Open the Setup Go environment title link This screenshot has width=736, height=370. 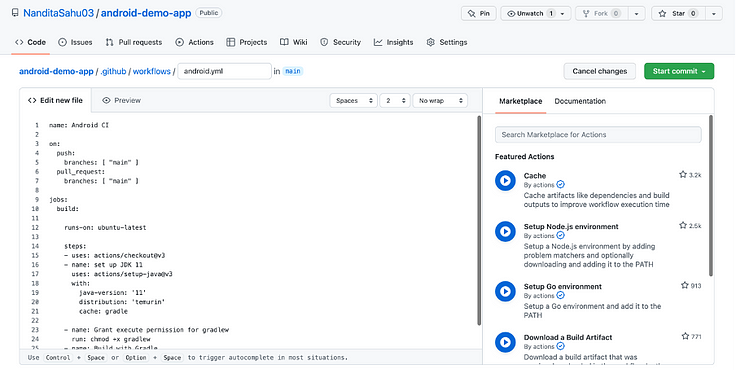[562, 286]
